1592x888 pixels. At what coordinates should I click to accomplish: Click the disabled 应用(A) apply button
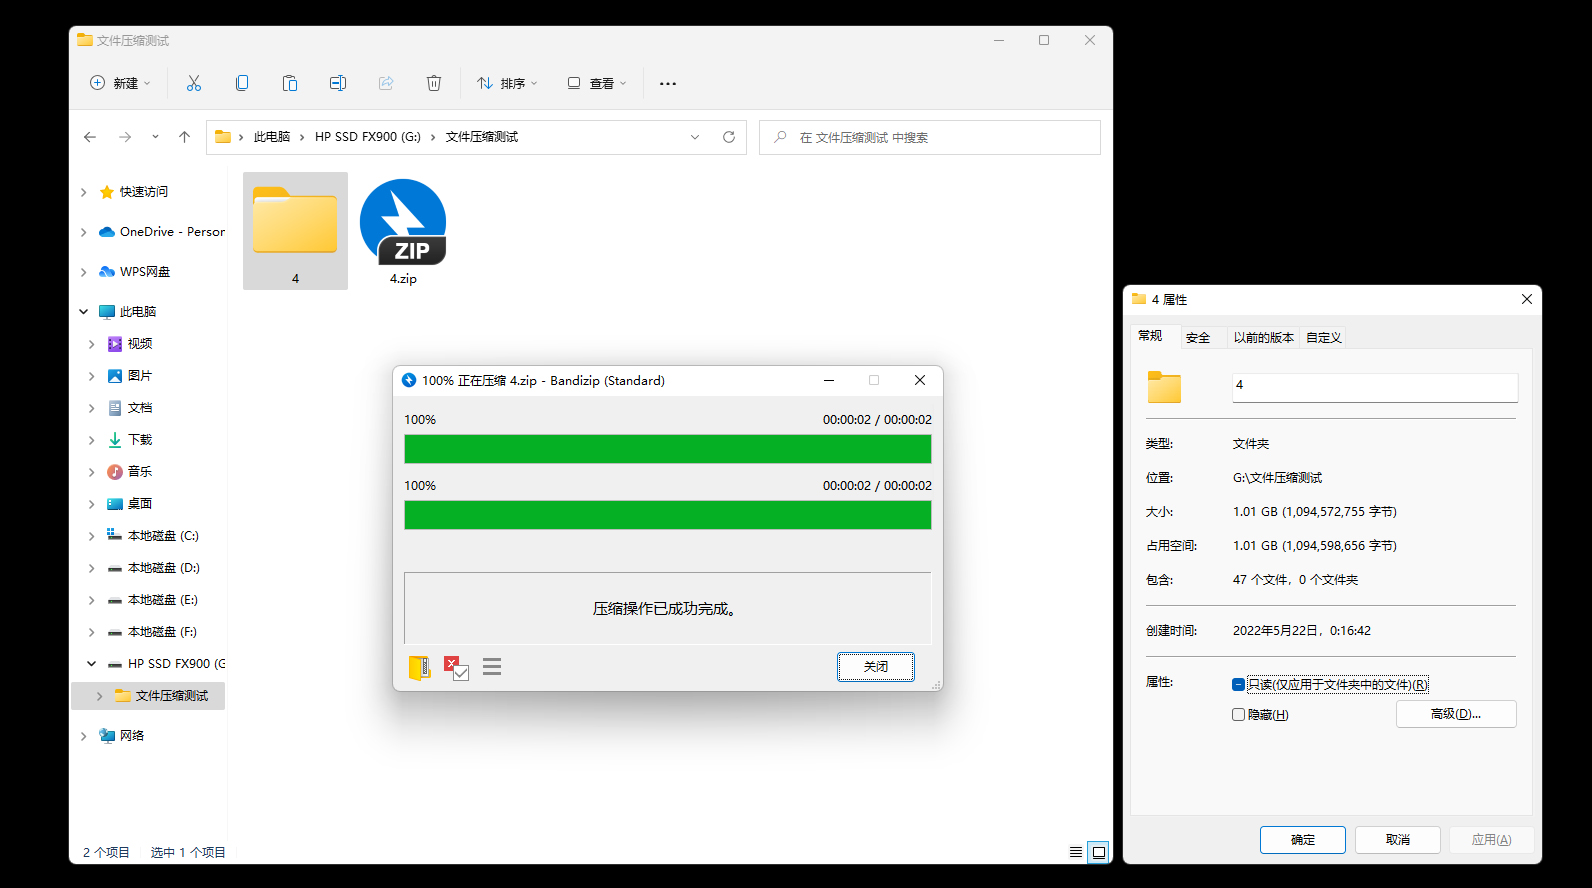(x=1492, y=840)
